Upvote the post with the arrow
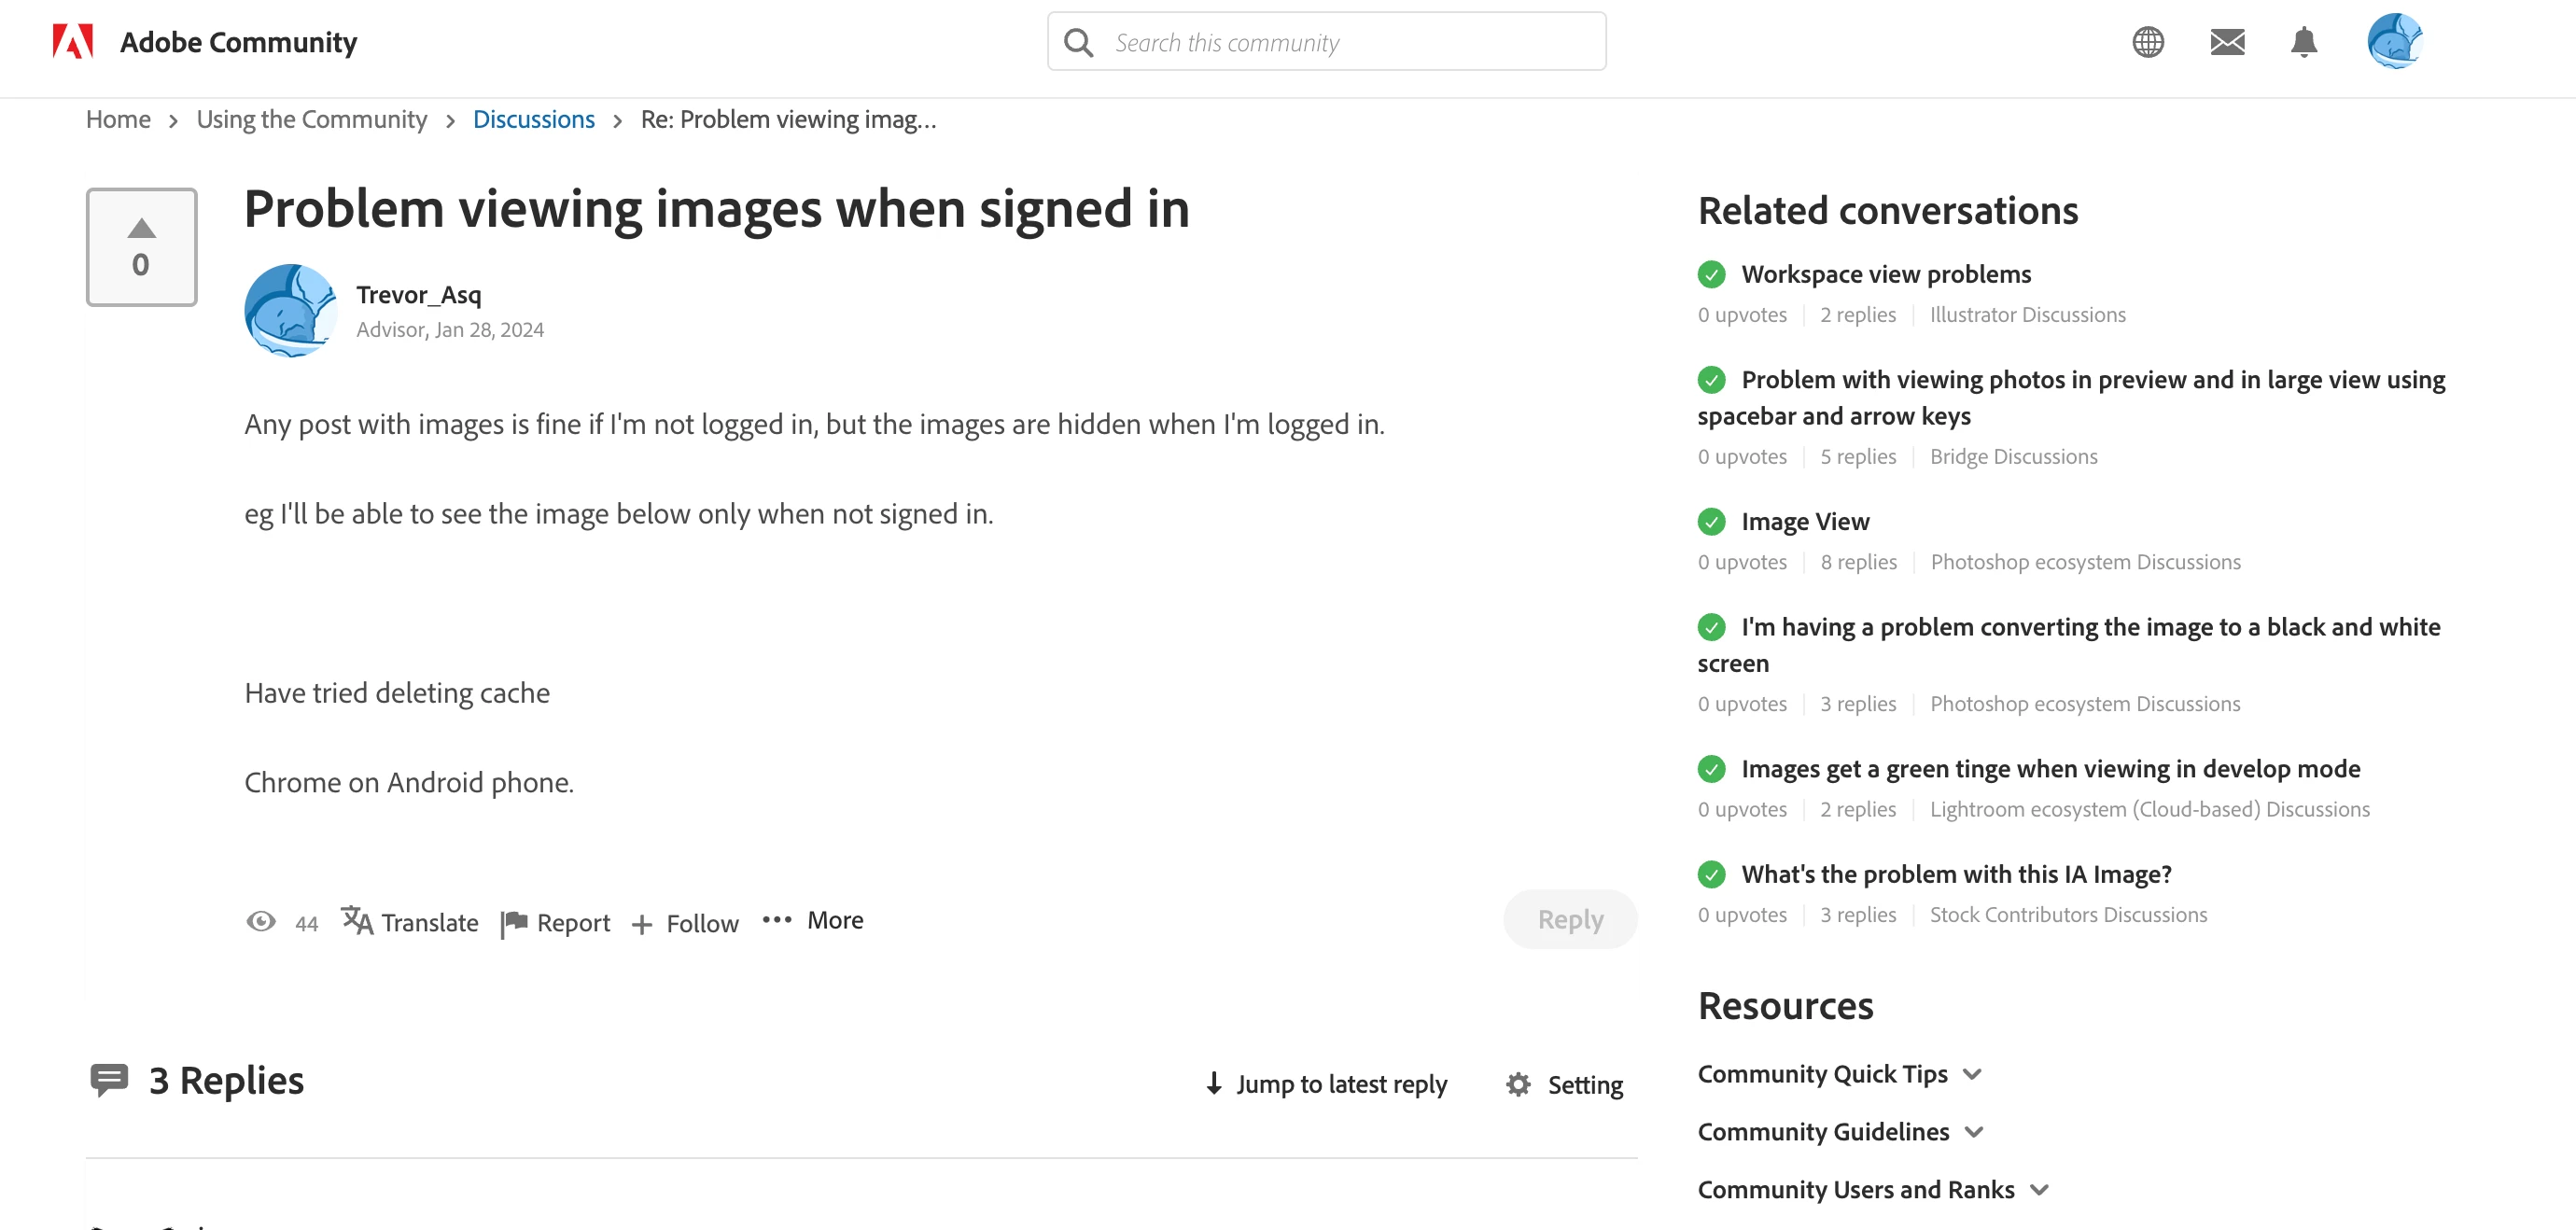This screenshot has height=1230, width=2576. click(x=141, y=229)
